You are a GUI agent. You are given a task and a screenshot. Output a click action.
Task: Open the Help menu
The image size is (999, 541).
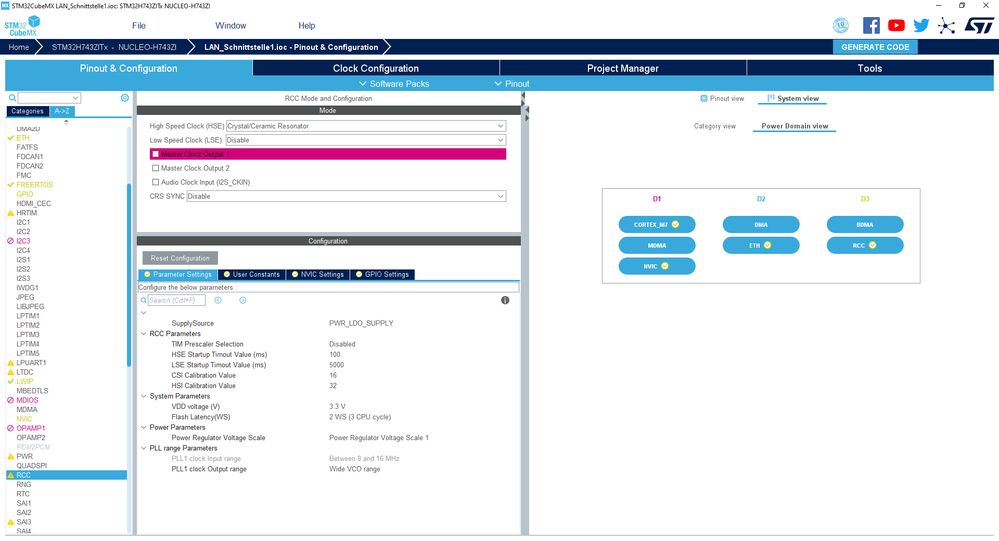pyautogui.click(x=306, y=25)
